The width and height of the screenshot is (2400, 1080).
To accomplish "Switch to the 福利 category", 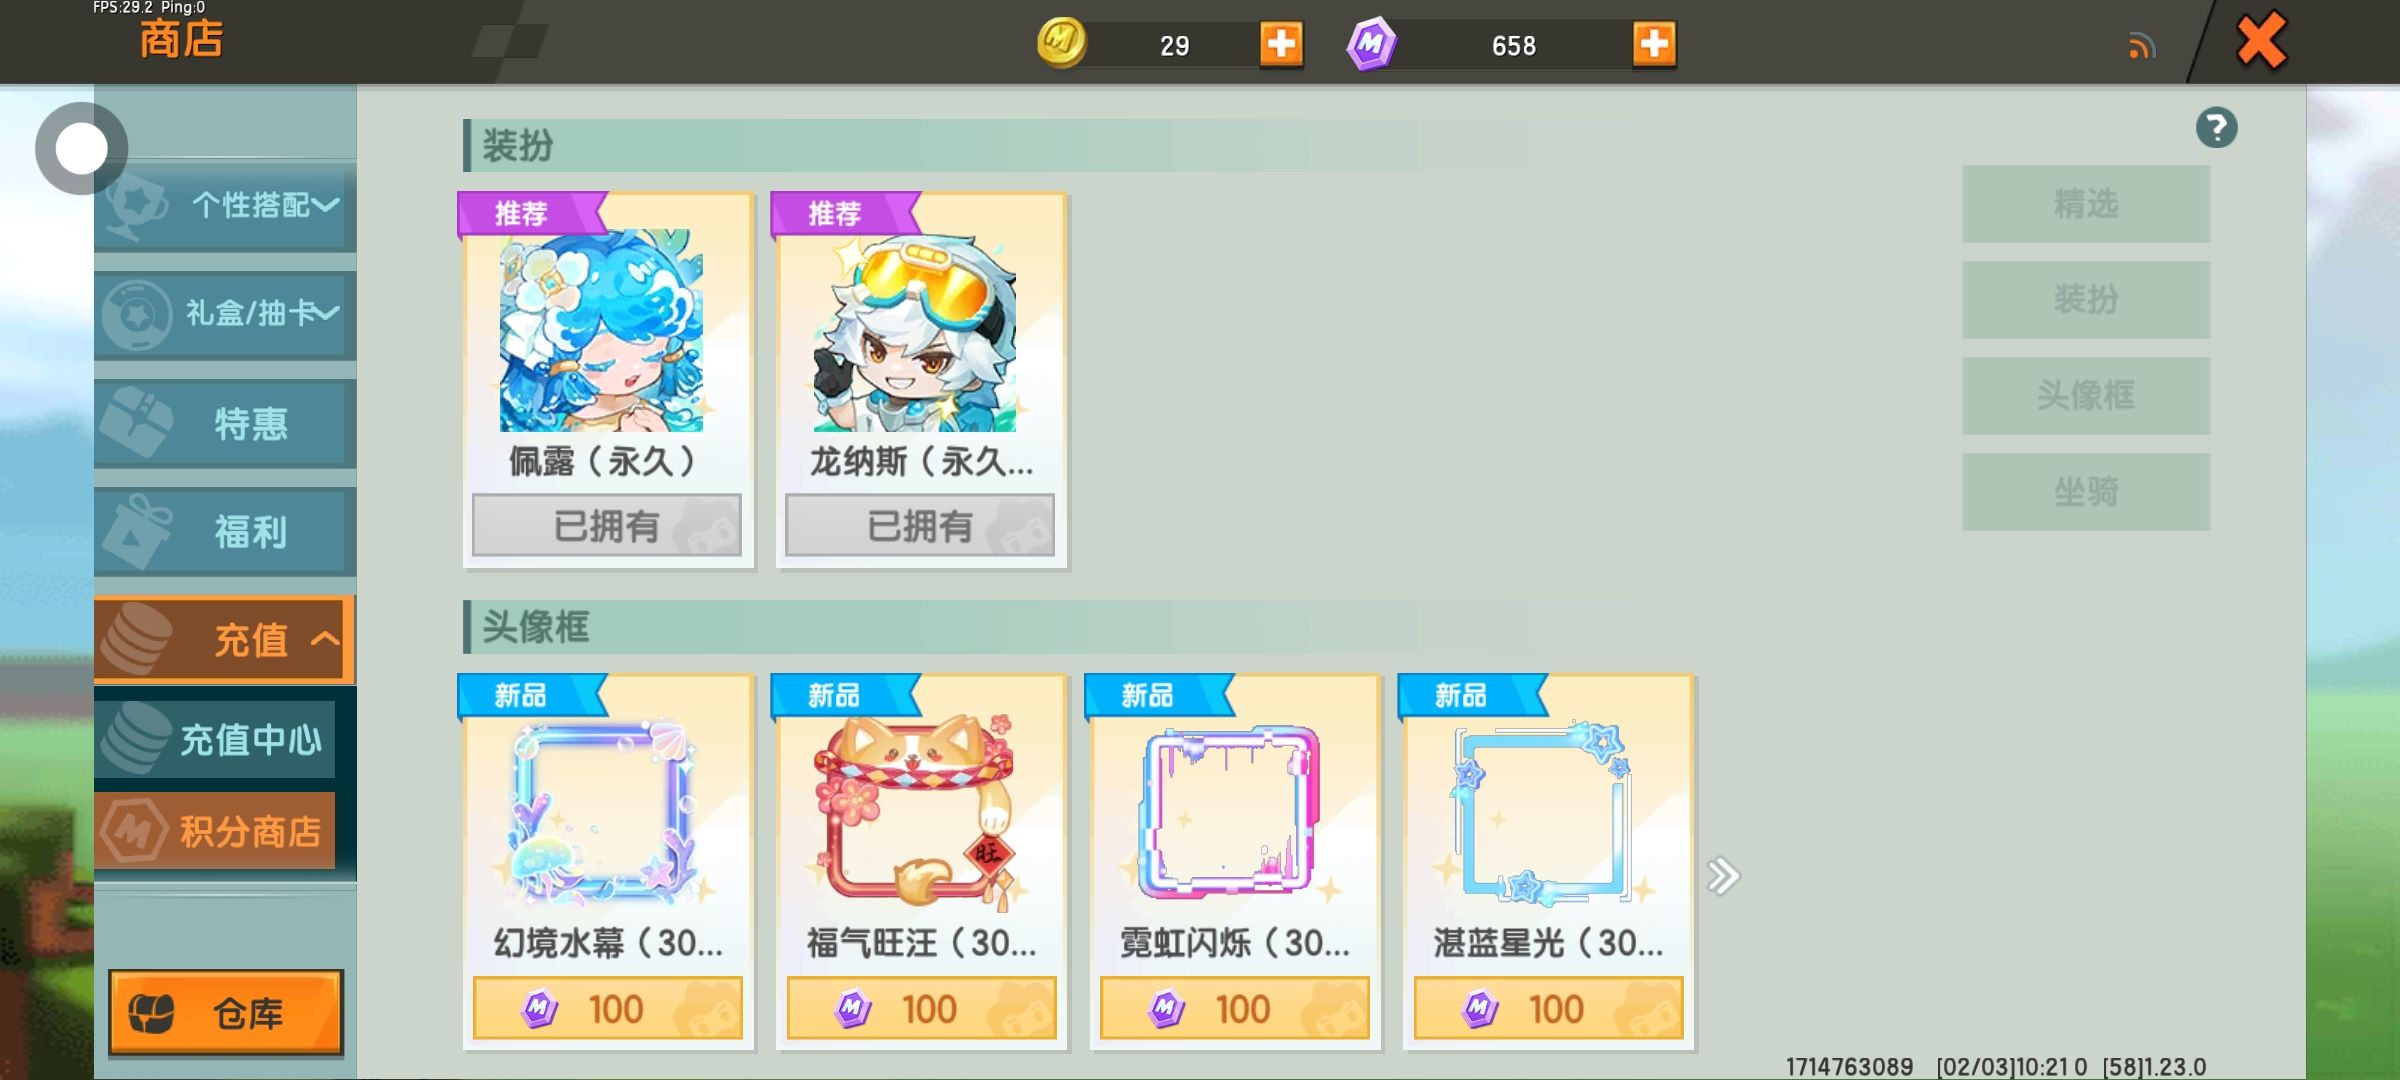I will point(226,531).
